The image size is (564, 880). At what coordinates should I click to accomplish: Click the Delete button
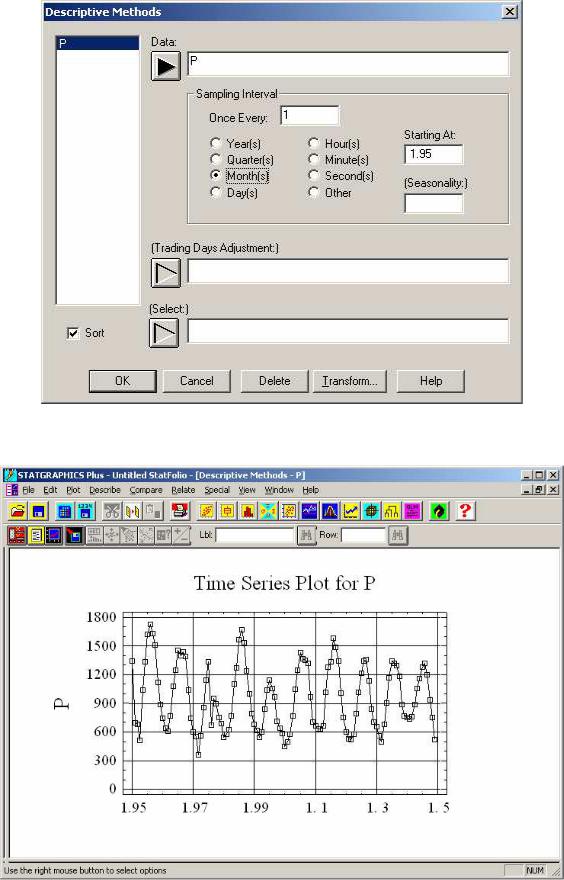tap(274, 381)
